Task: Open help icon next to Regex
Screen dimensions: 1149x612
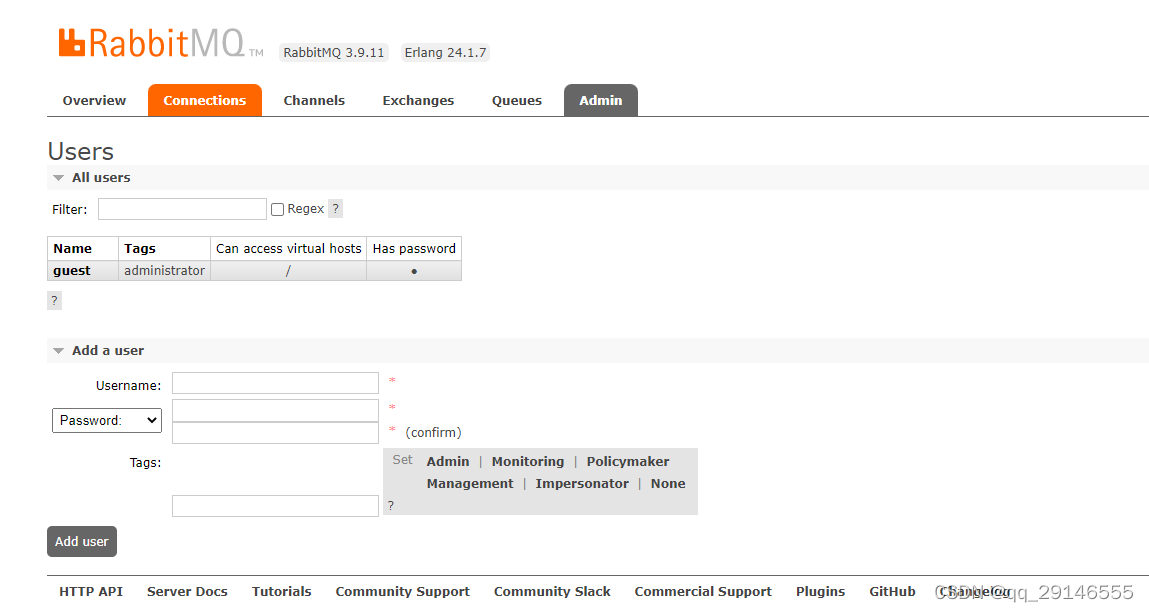Action: (x=336, y=209)
